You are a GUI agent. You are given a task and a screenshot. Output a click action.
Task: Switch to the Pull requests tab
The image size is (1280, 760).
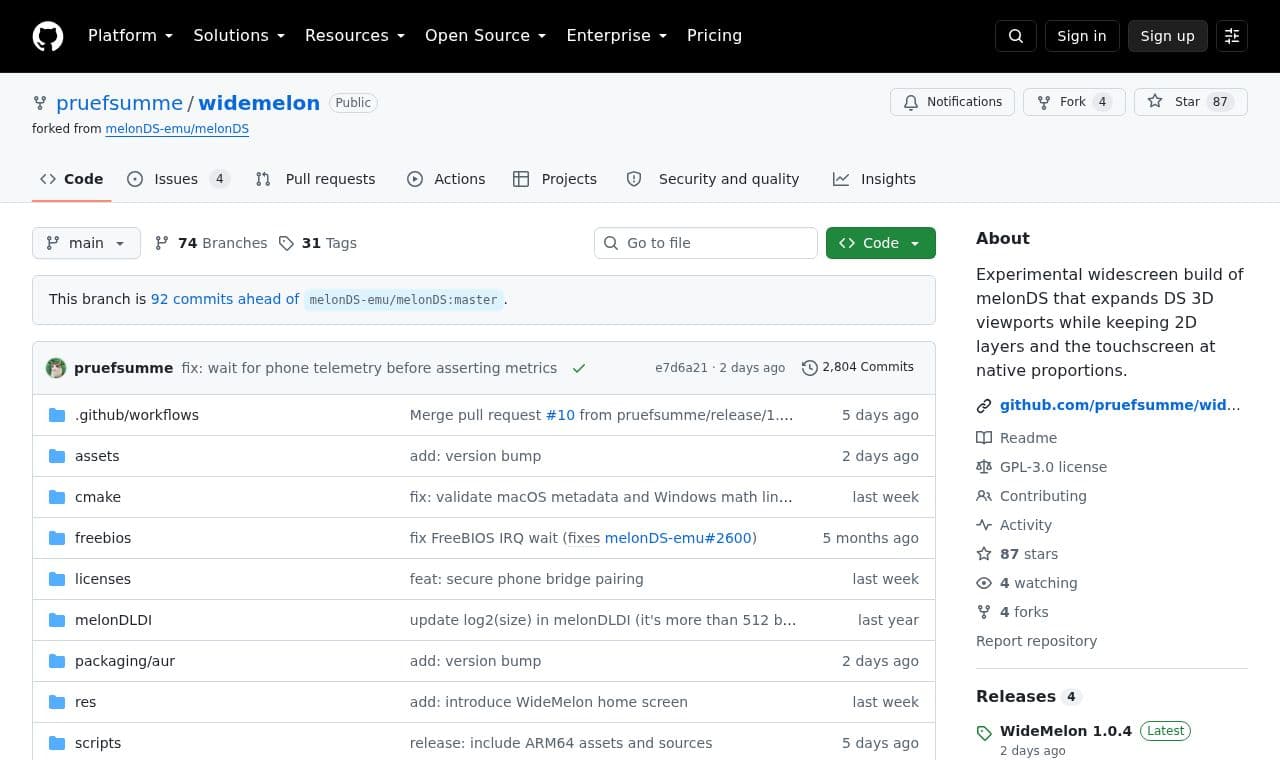point(316,179)
